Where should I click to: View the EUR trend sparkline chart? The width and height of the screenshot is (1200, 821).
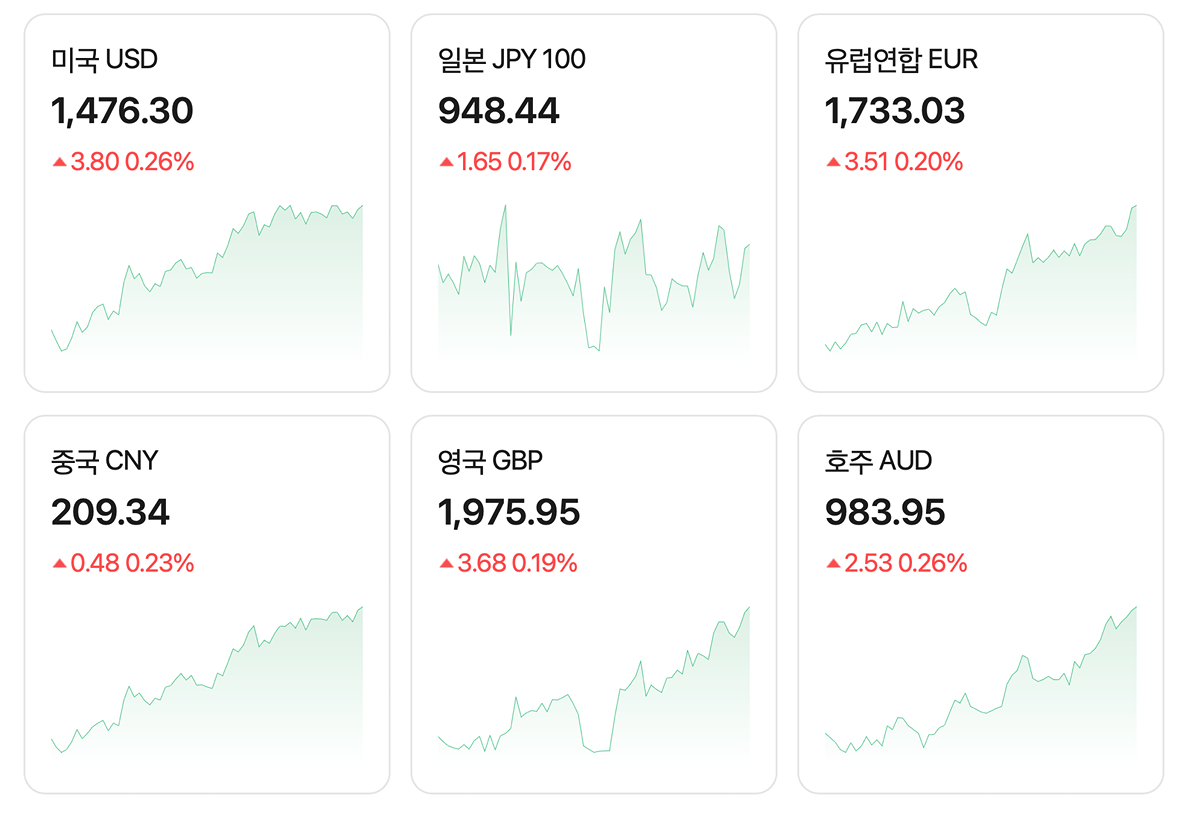point(981,280)
